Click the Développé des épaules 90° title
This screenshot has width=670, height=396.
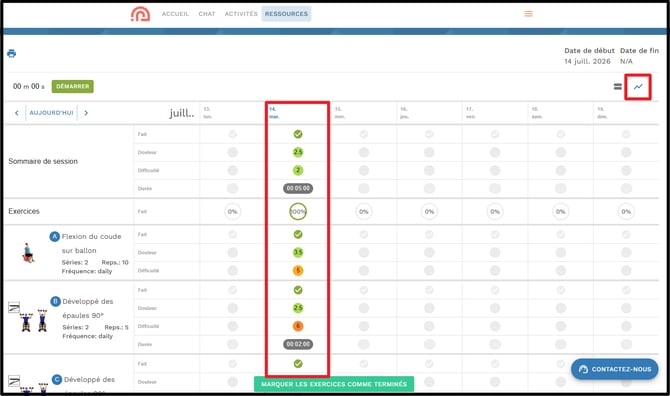(x=88, y=308)
